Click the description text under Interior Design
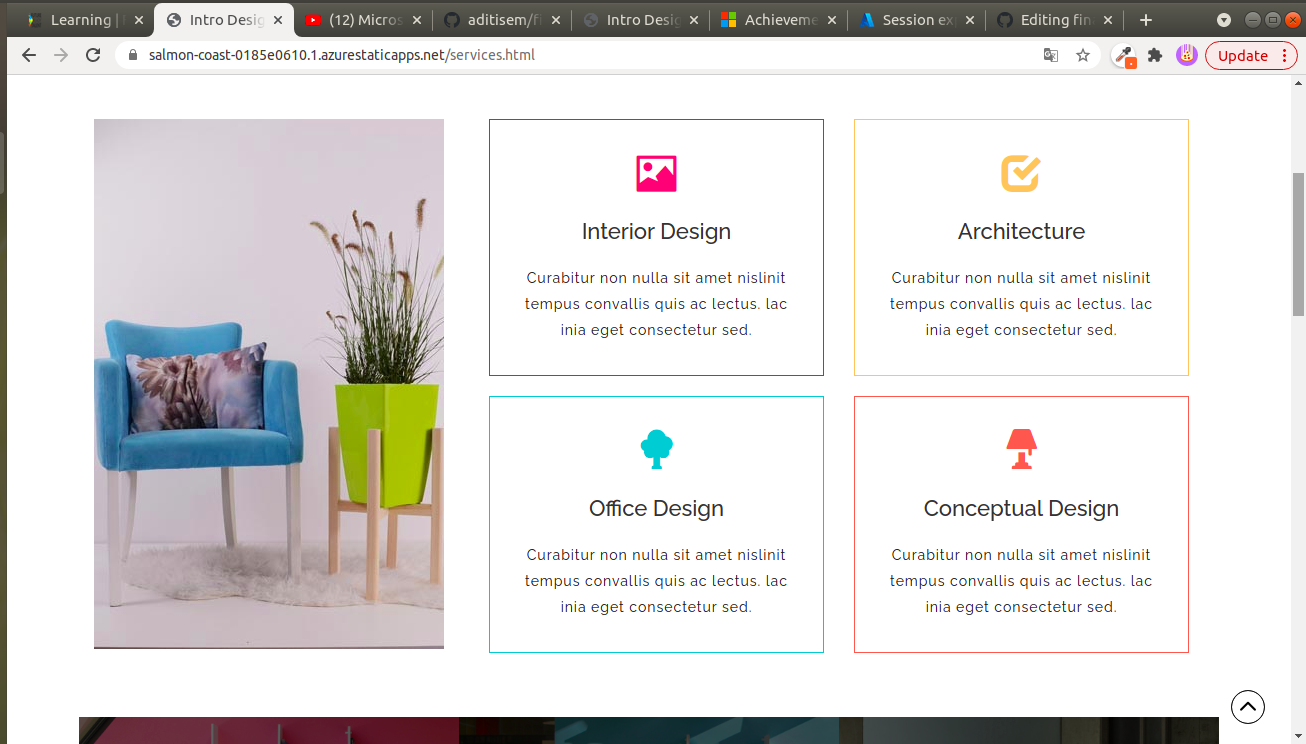 pyautogui.click(x=656, y=304)
